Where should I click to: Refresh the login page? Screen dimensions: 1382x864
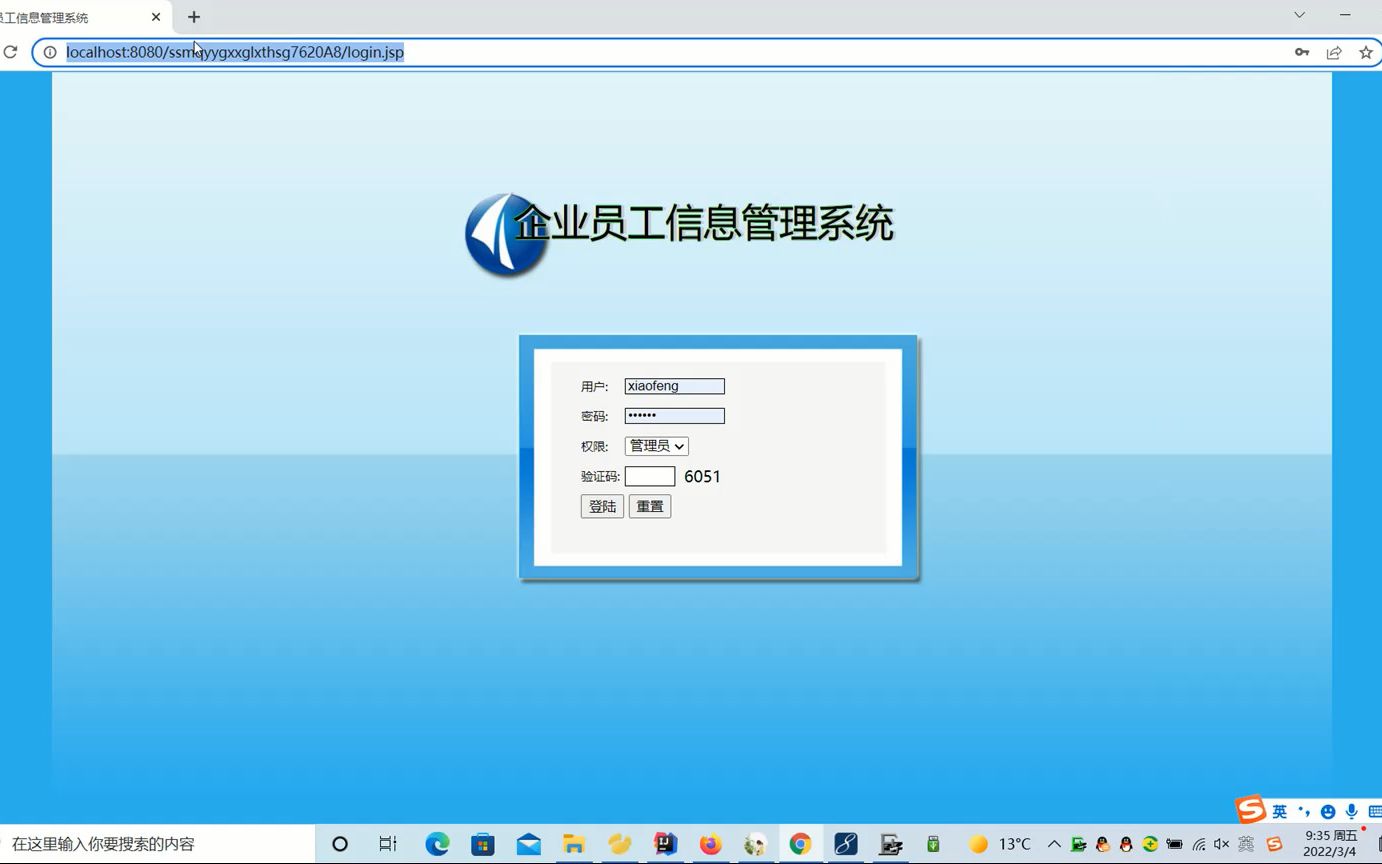tap(10, 52)
